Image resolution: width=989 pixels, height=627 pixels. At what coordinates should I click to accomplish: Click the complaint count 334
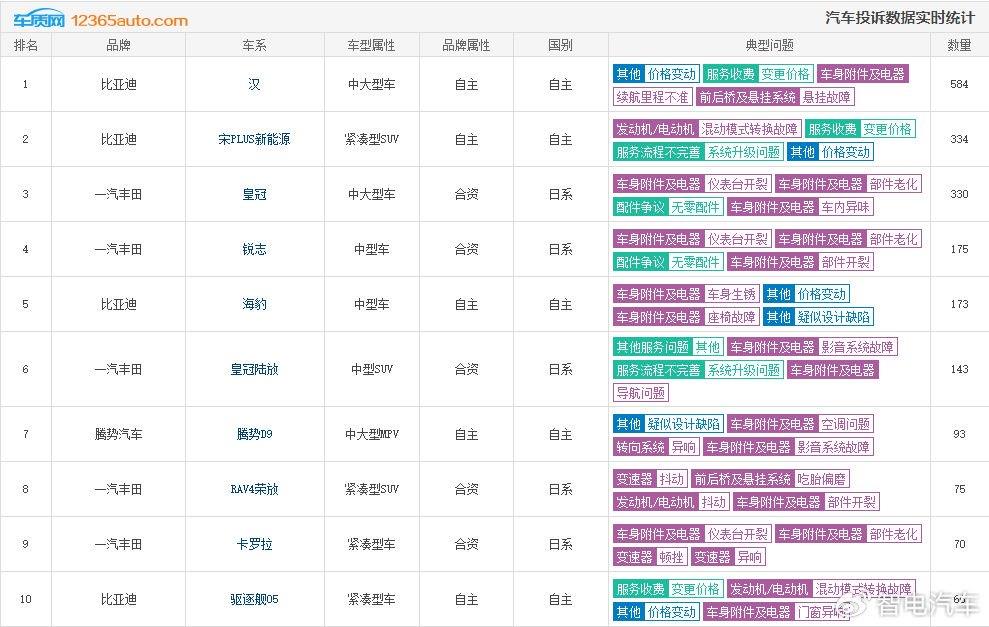pyautogui.click(x=959, y=139)
